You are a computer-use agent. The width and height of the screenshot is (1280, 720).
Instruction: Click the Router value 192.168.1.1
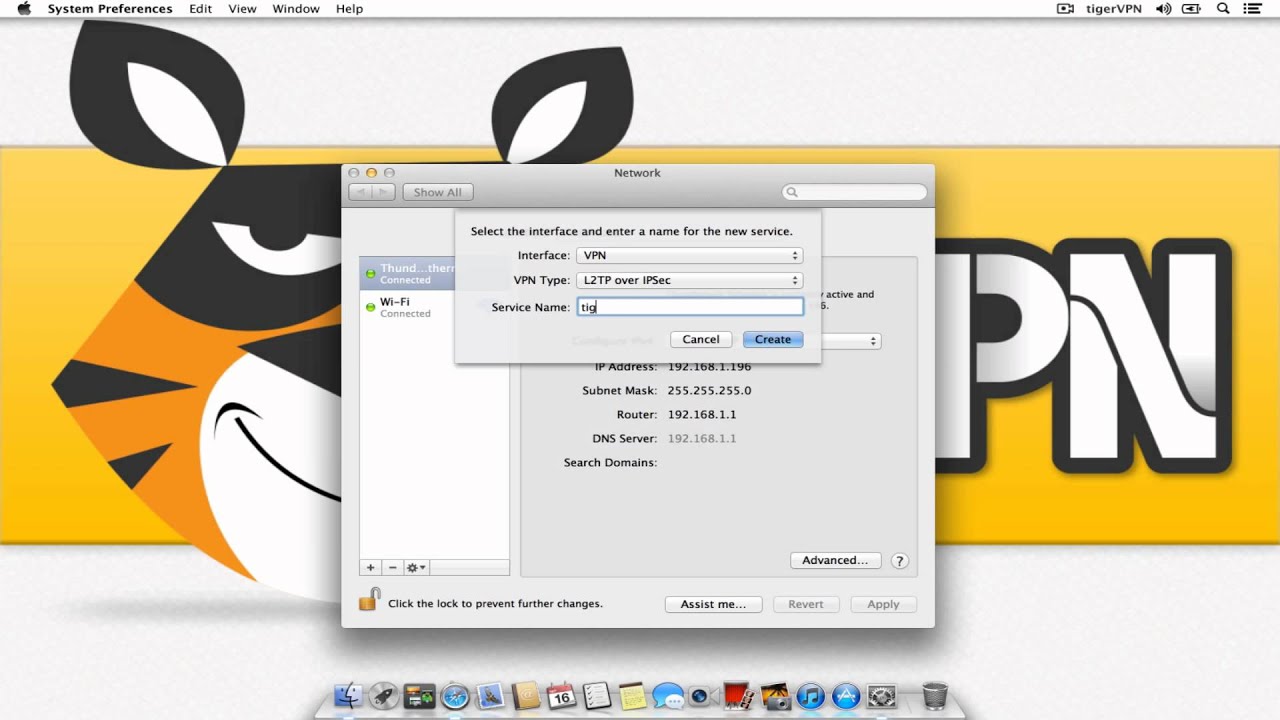(x=702, y=415)
